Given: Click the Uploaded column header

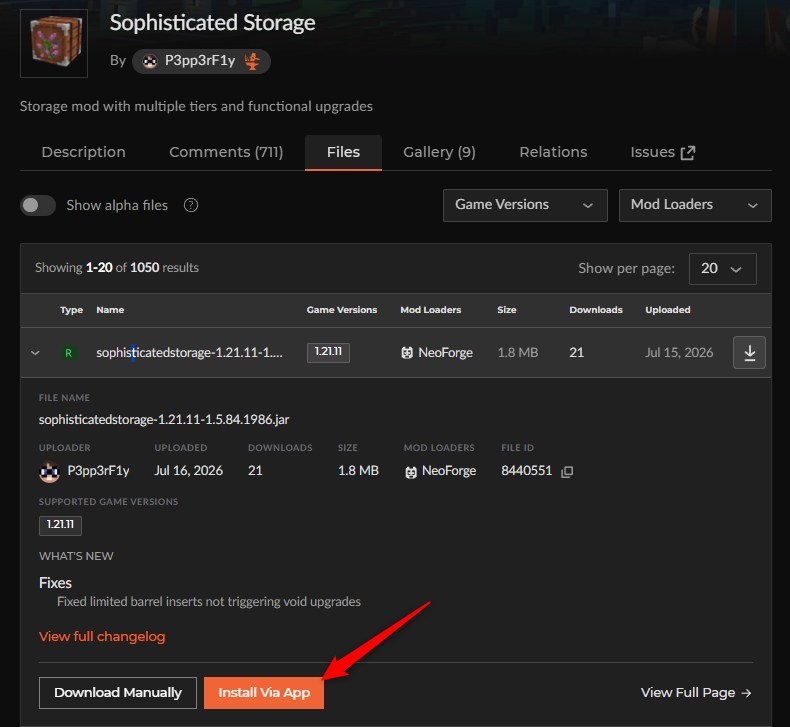Looking at the screenshot, I should (x=668, y=310).
